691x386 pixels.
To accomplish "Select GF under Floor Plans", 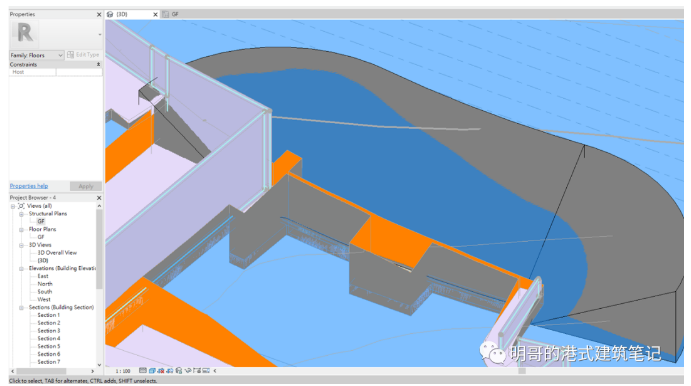I will coord(41,237).
